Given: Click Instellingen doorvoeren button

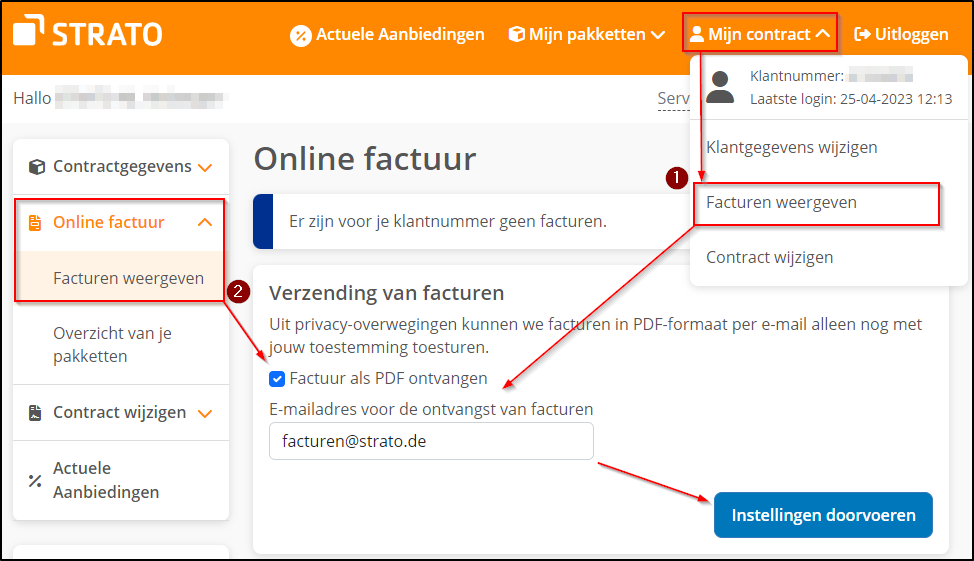Looking at the screenshot, I should [x=823, y=515].
